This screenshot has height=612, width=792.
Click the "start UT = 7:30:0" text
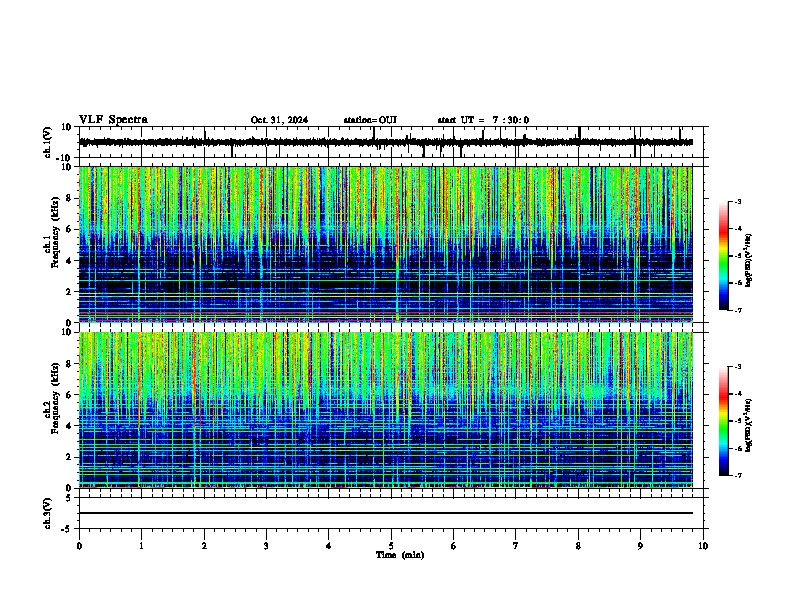[x=483, y=120]
